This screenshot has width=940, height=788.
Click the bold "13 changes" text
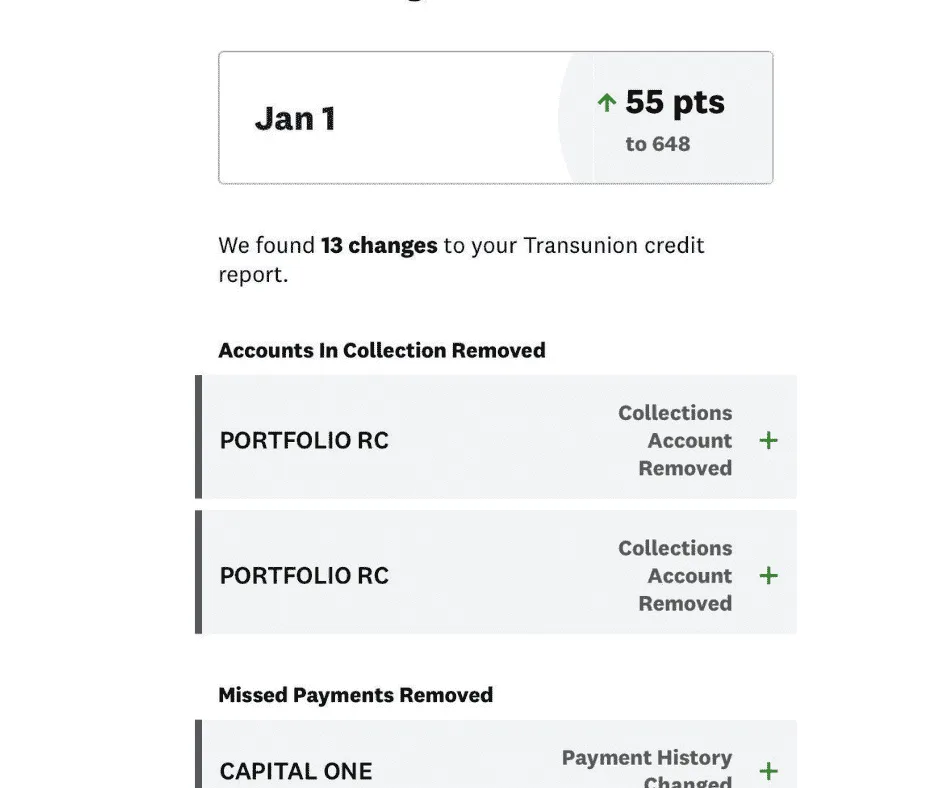pos(379,246)
